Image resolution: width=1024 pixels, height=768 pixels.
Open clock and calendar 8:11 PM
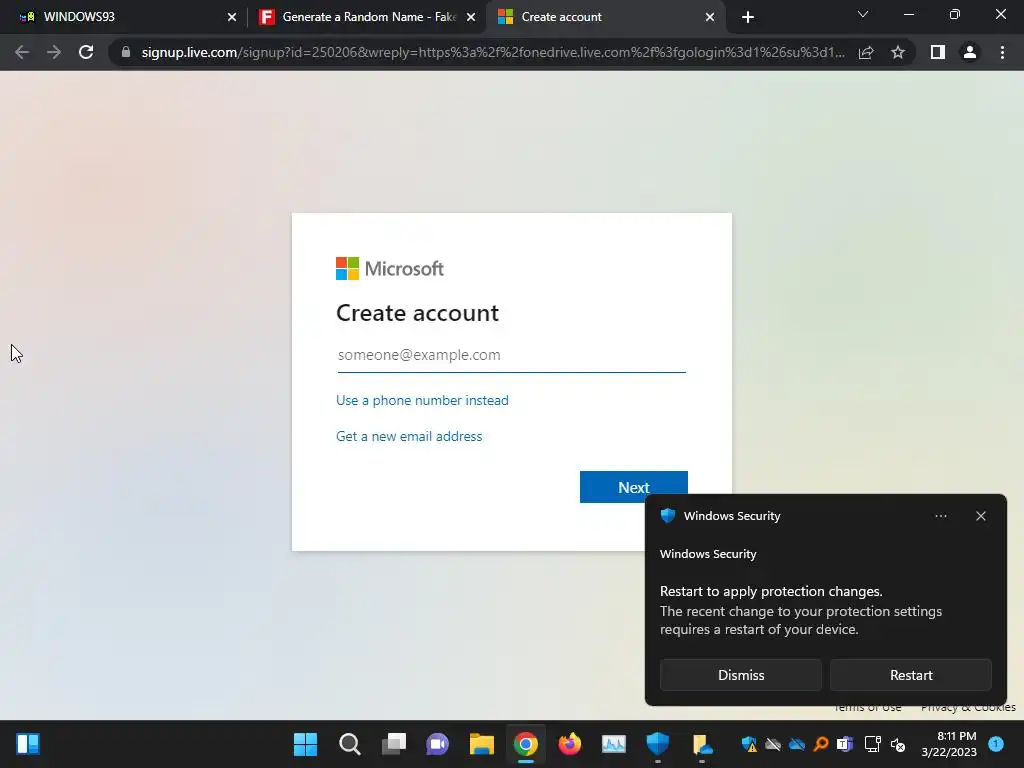click(x=949, y=744)
